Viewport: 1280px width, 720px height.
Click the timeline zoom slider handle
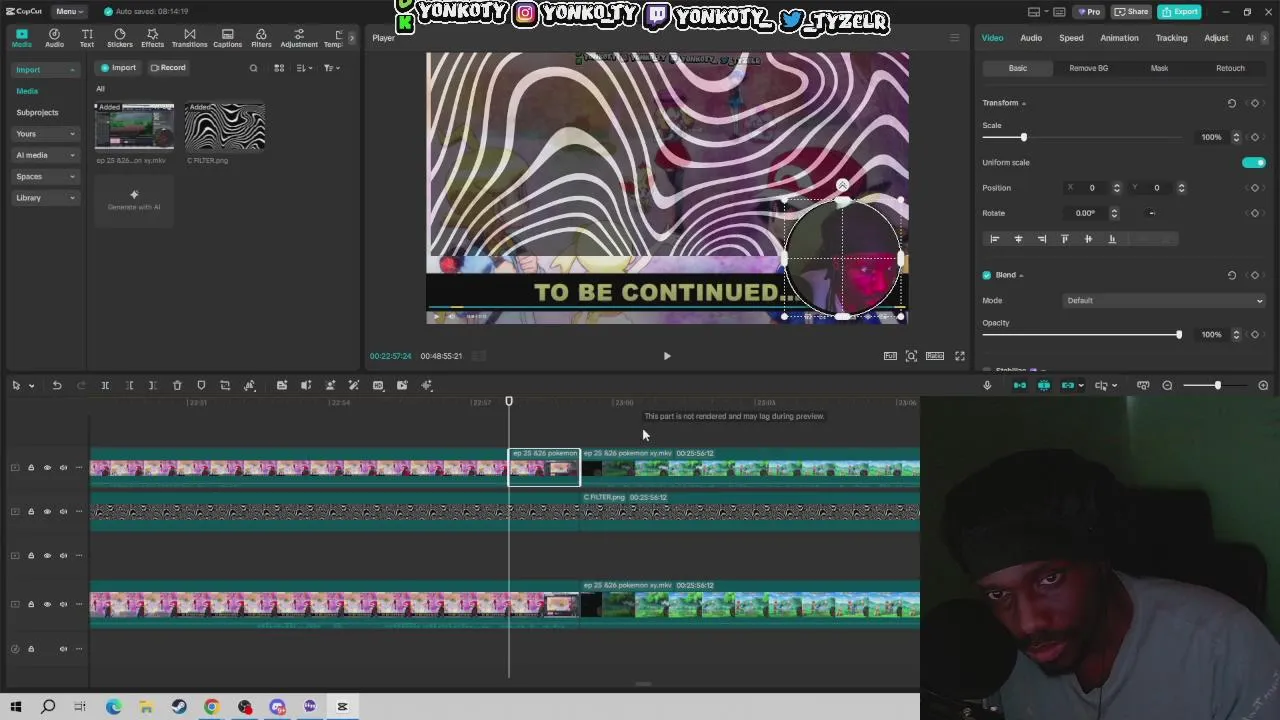pyautogui.click(x=1217, y=385)
